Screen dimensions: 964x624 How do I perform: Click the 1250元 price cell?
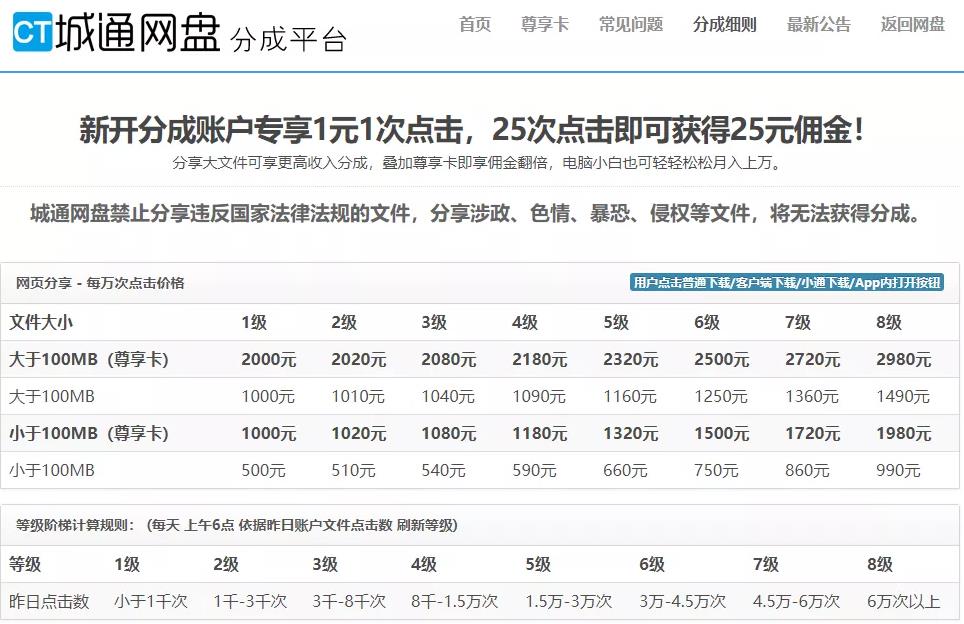(721, 397)
